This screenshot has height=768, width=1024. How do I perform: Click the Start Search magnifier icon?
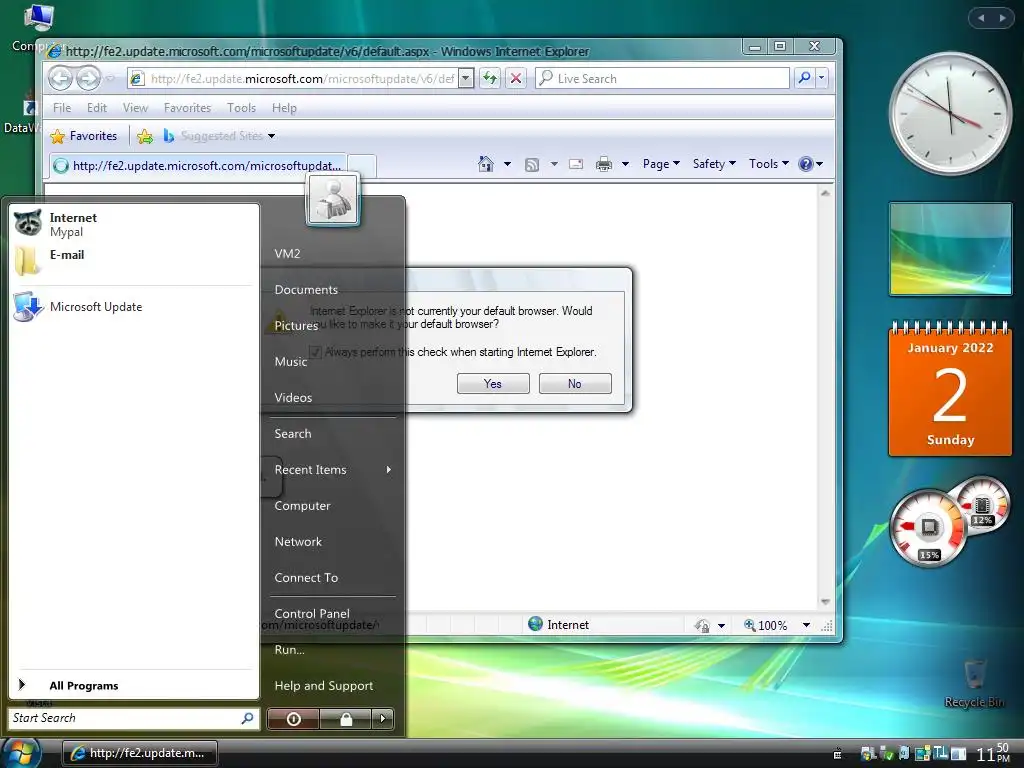(248, 718)
